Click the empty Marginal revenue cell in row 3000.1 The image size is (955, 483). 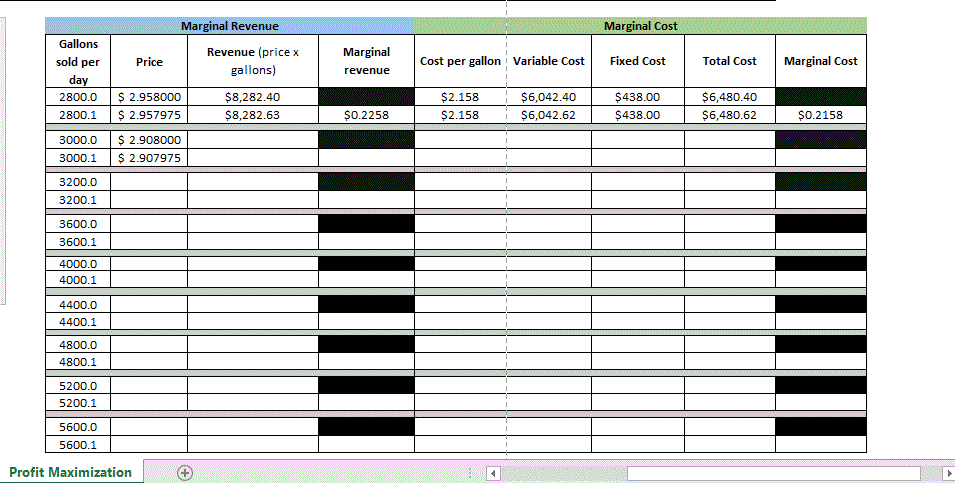point(366,158)
